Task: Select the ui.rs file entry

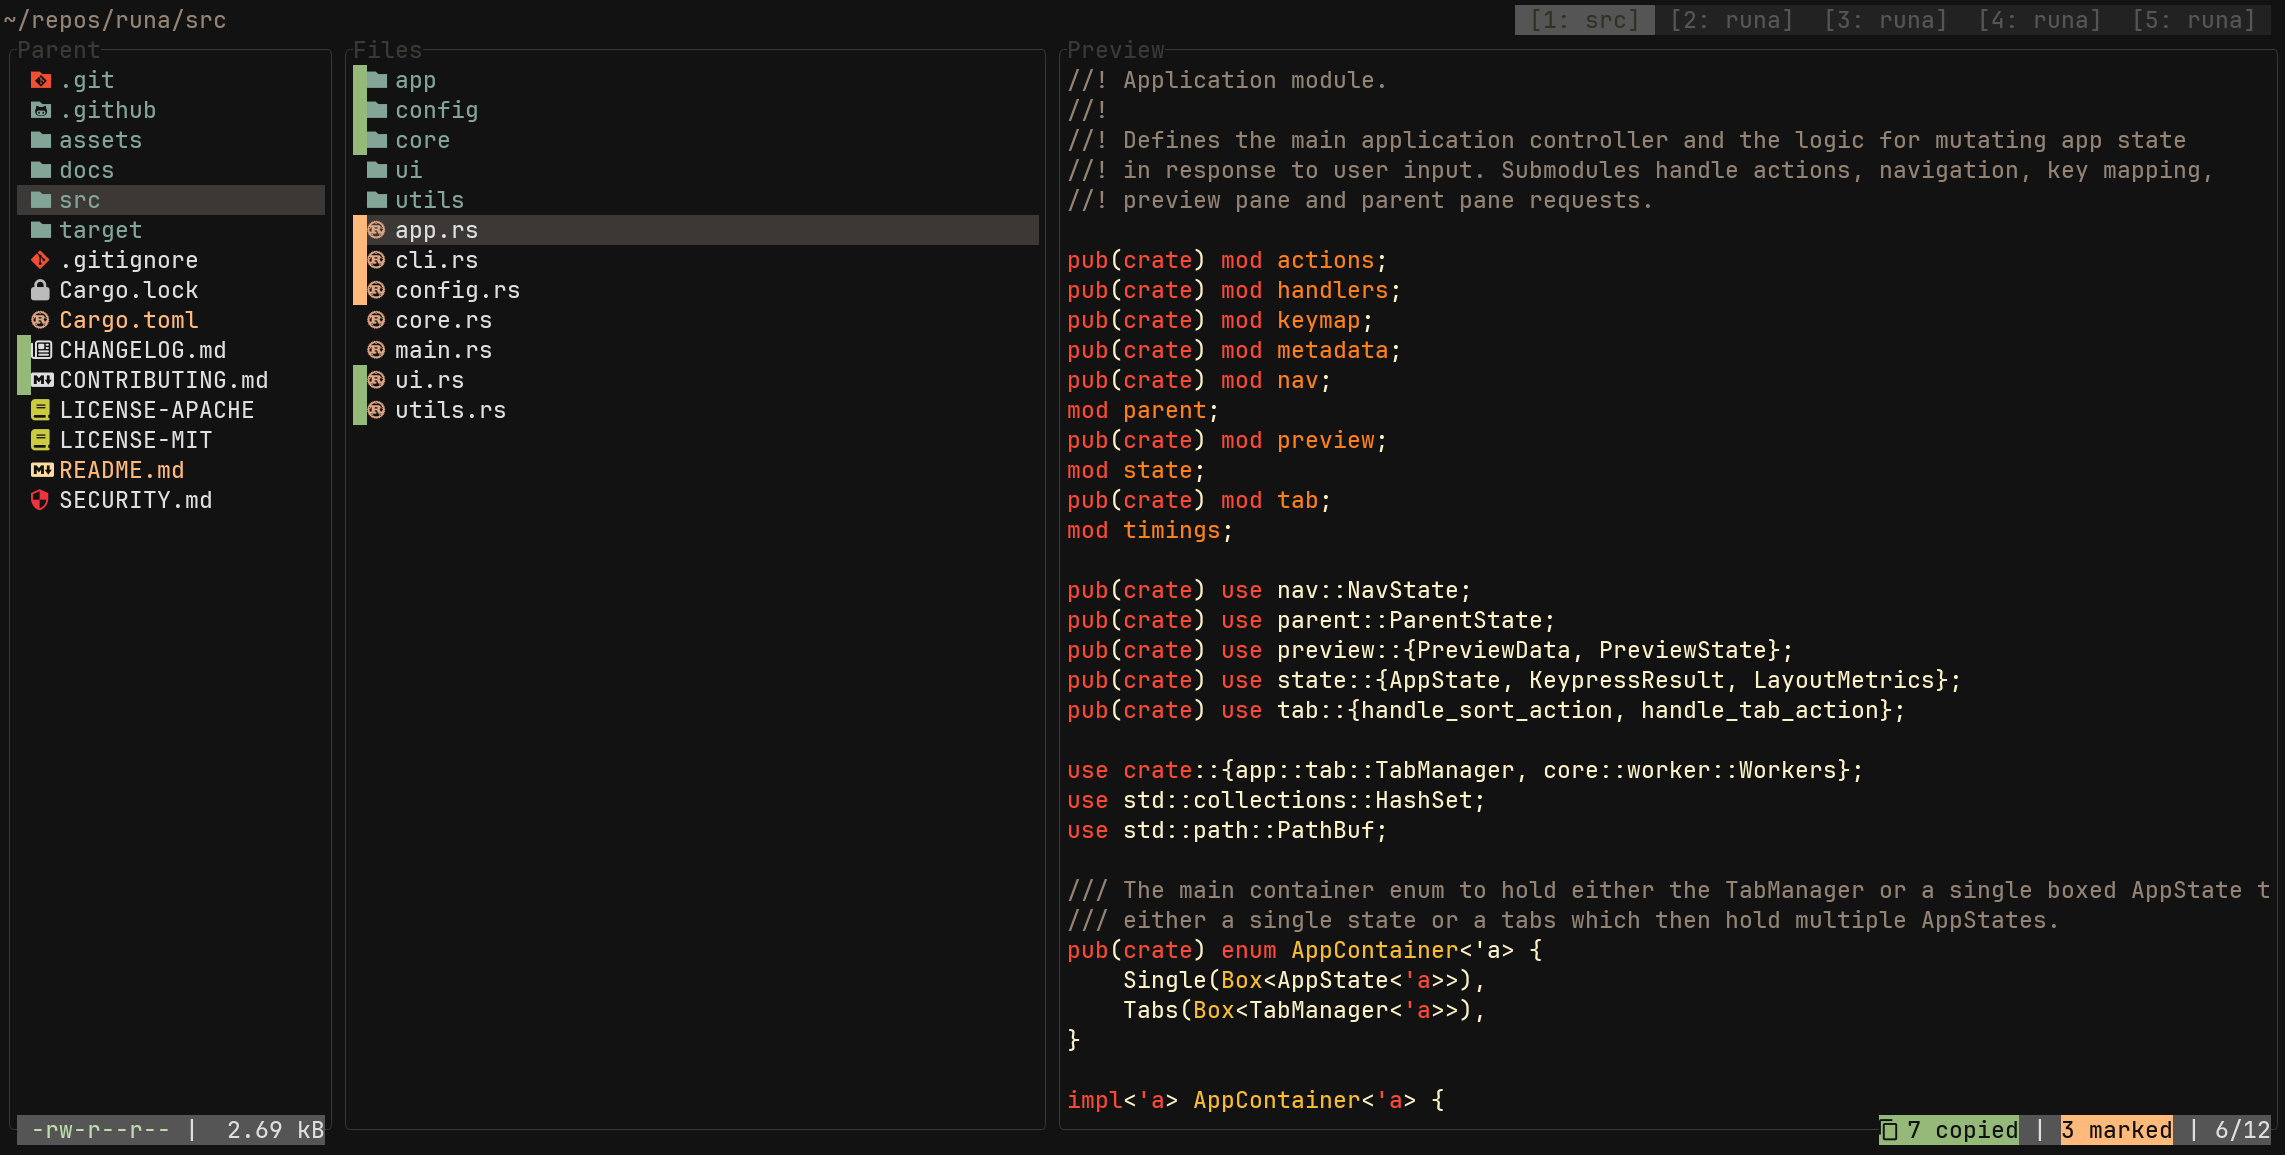Action: (x=696, y=380)
